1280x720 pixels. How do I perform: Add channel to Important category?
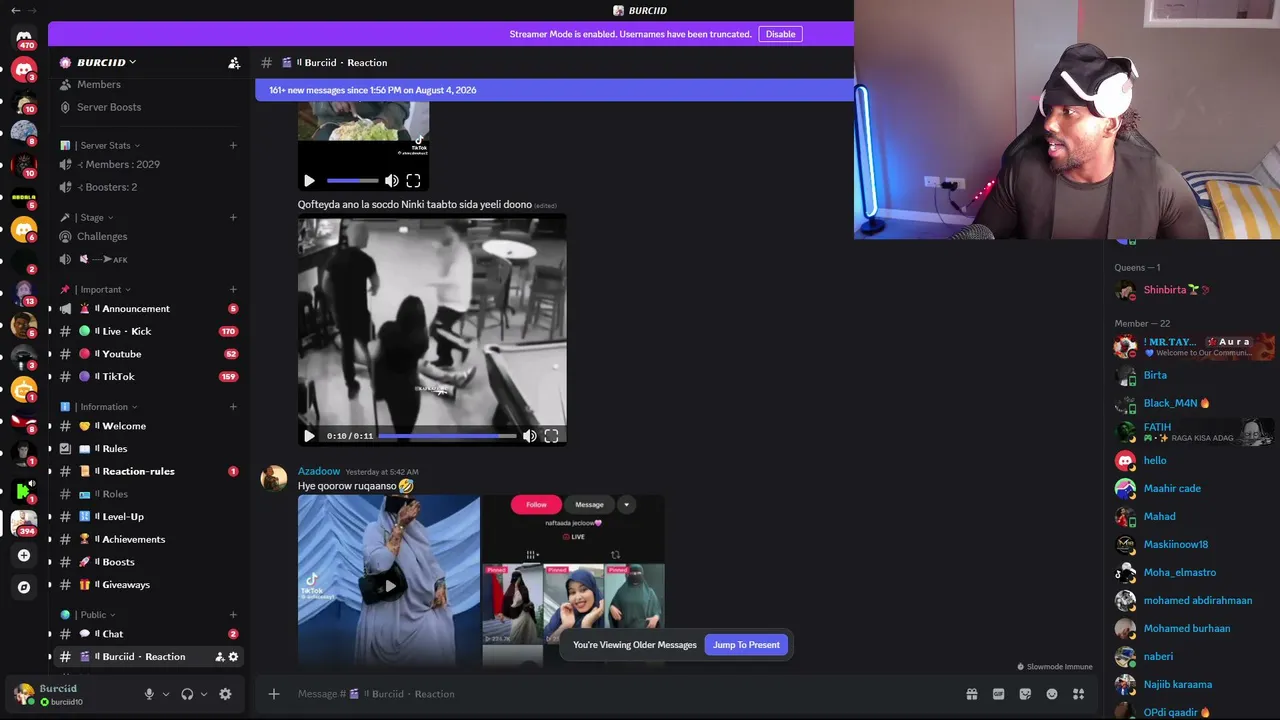click(x=233, y=289)
